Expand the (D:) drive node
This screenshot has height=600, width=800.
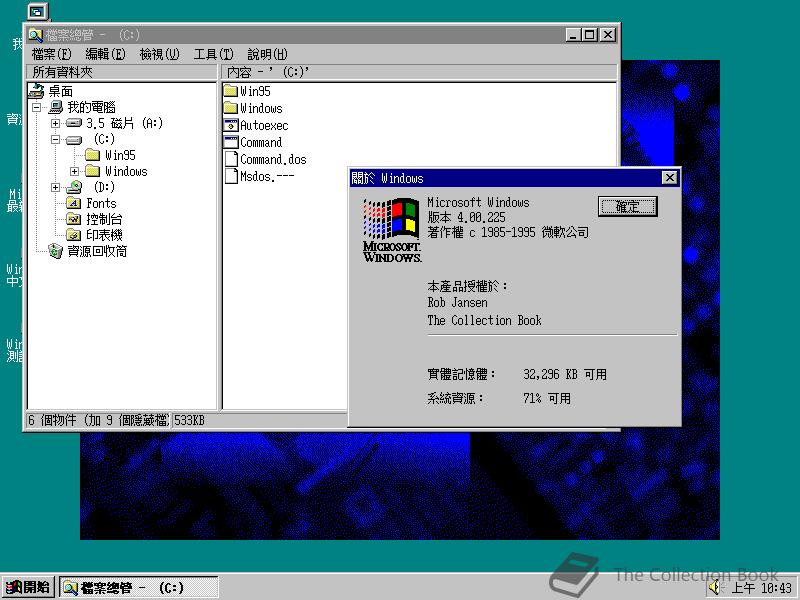(x=55, y=187)
